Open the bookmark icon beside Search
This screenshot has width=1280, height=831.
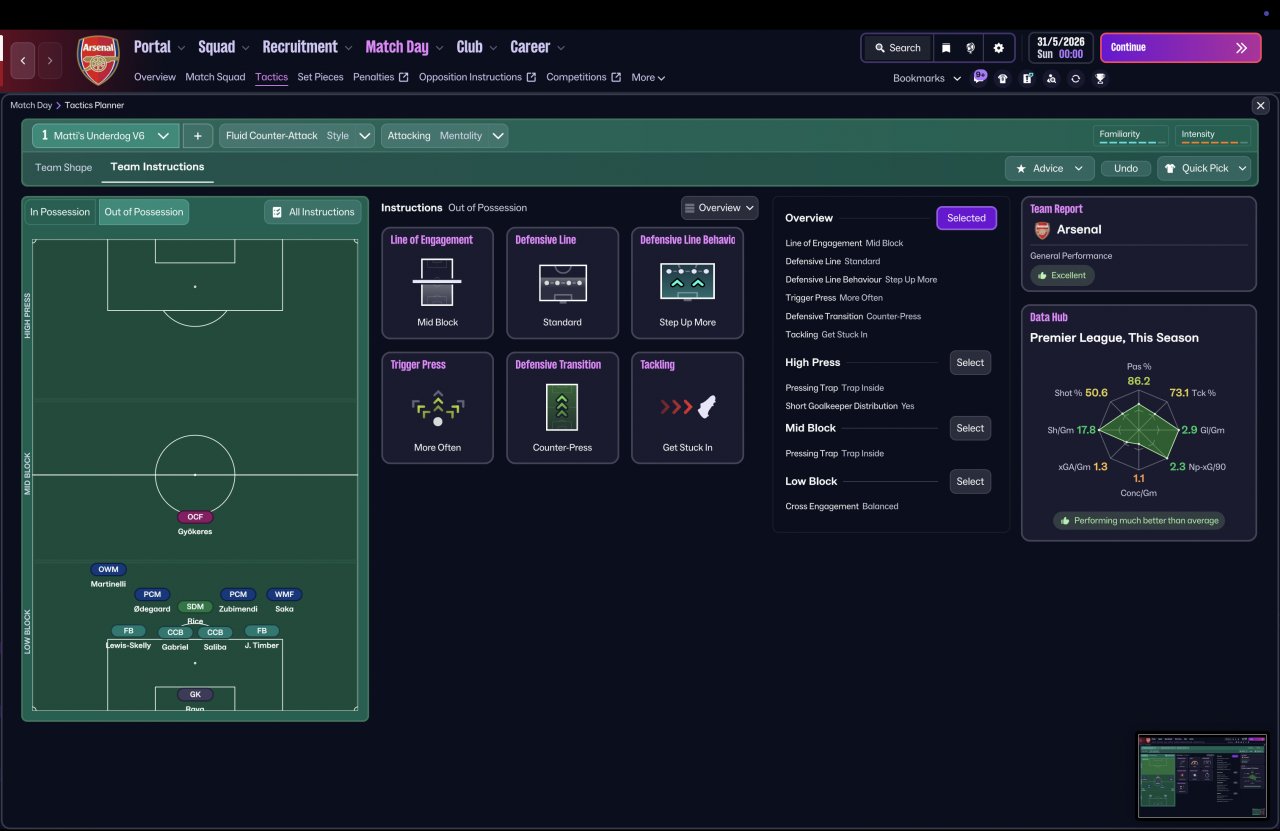(946, 48)
